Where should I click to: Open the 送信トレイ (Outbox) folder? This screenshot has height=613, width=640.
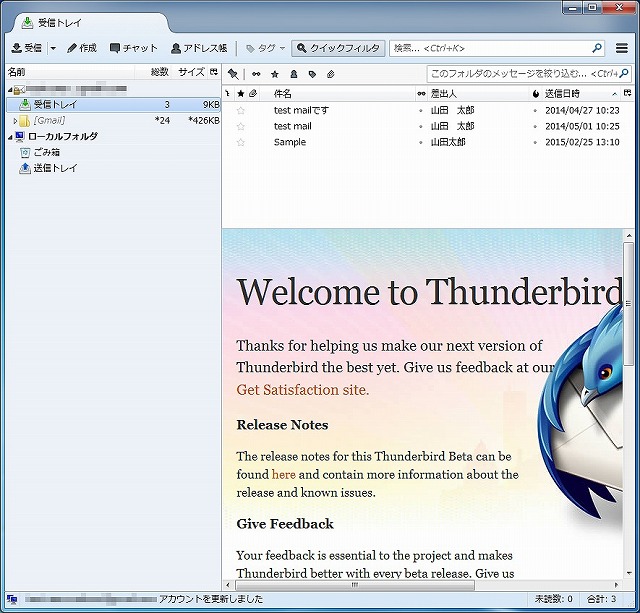(x=55, y=168)
